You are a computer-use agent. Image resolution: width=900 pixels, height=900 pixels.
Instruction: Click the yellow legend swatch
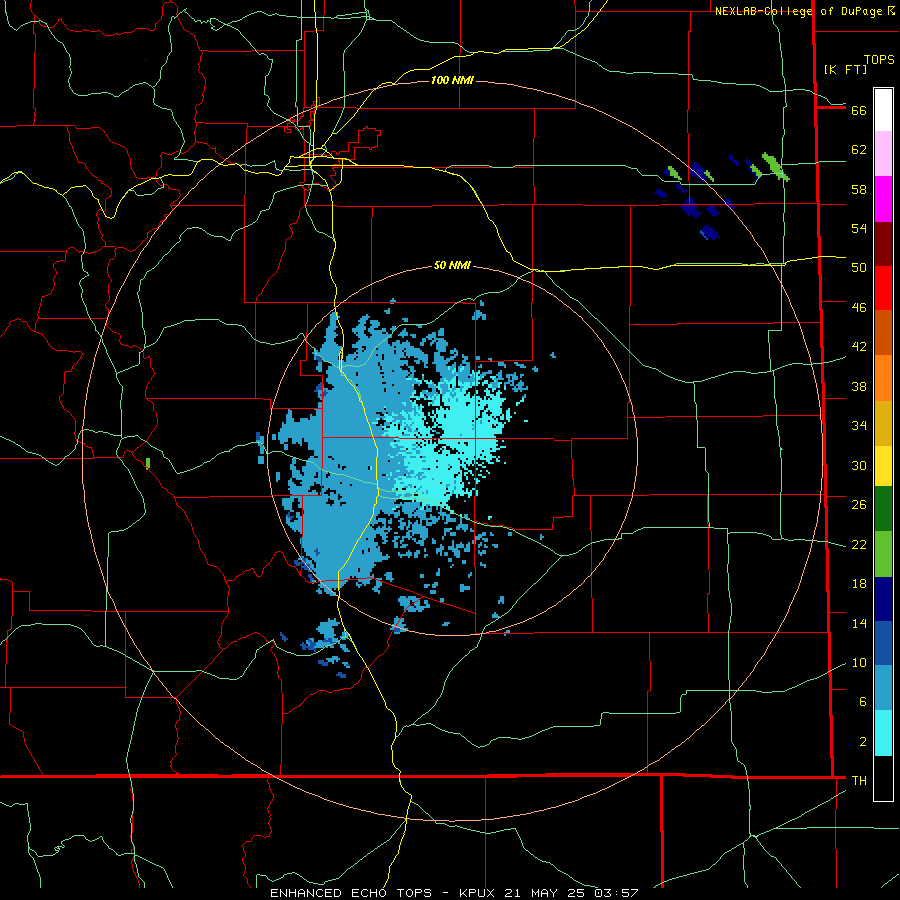[883, 466]
